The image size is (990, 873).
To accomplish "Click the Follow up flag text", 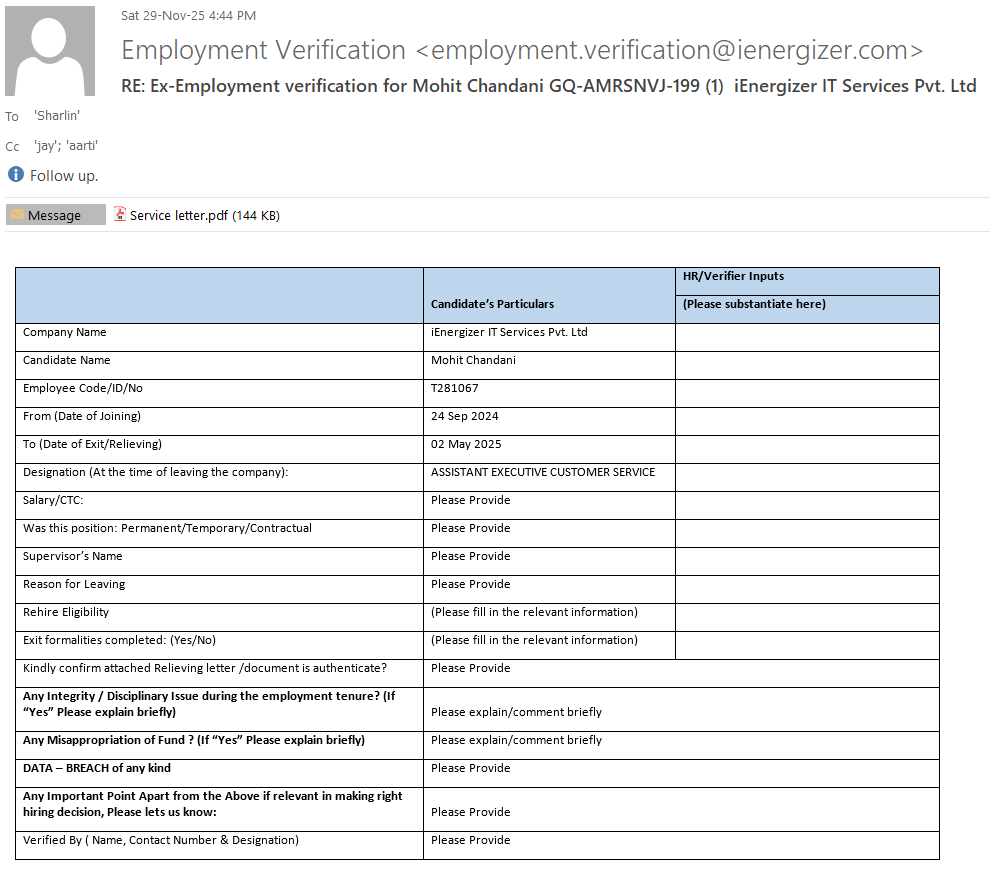I will click(x=64, y=176).
